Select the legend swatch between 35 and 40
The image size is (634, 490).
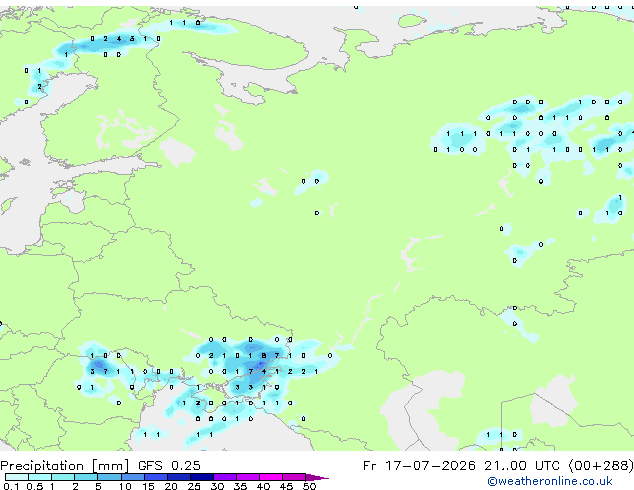(x=248, y=477)
